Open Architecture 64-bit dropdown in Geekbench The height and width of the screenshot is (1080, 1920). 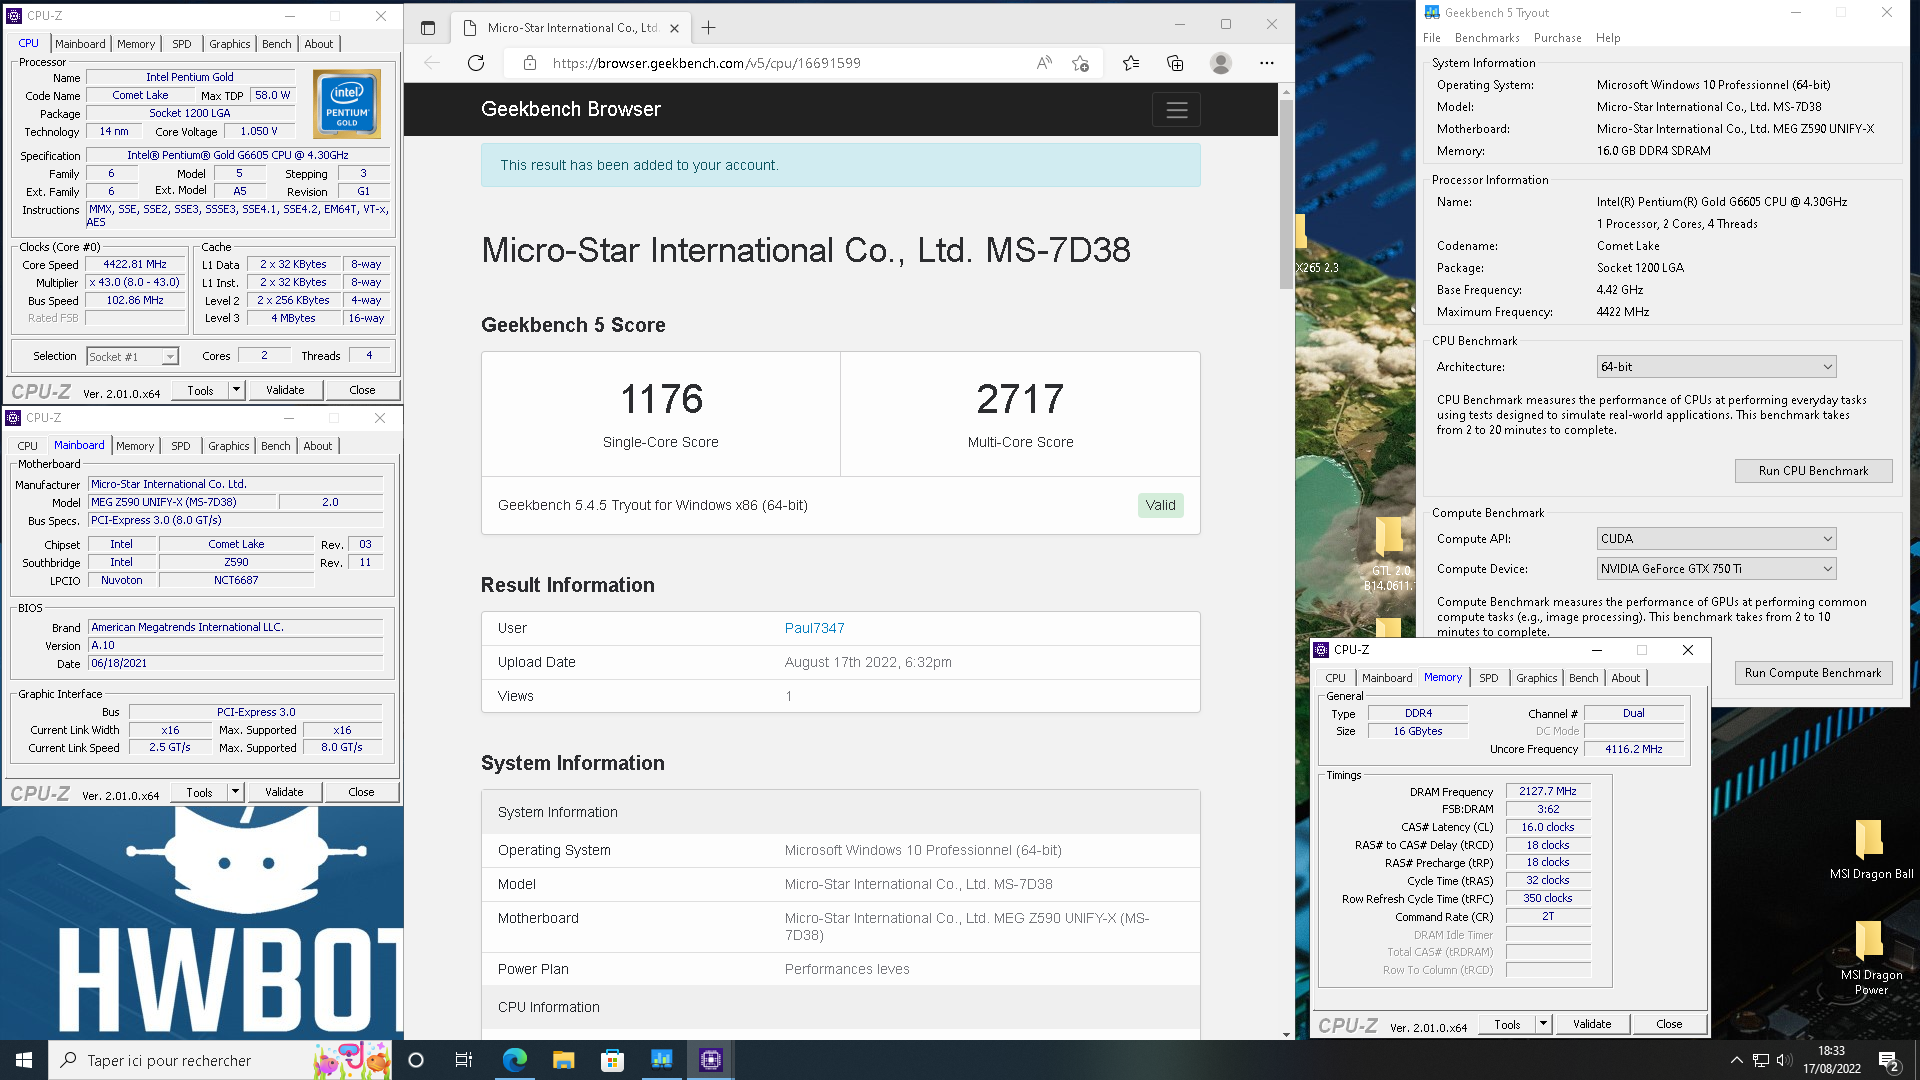[1716, 367]
